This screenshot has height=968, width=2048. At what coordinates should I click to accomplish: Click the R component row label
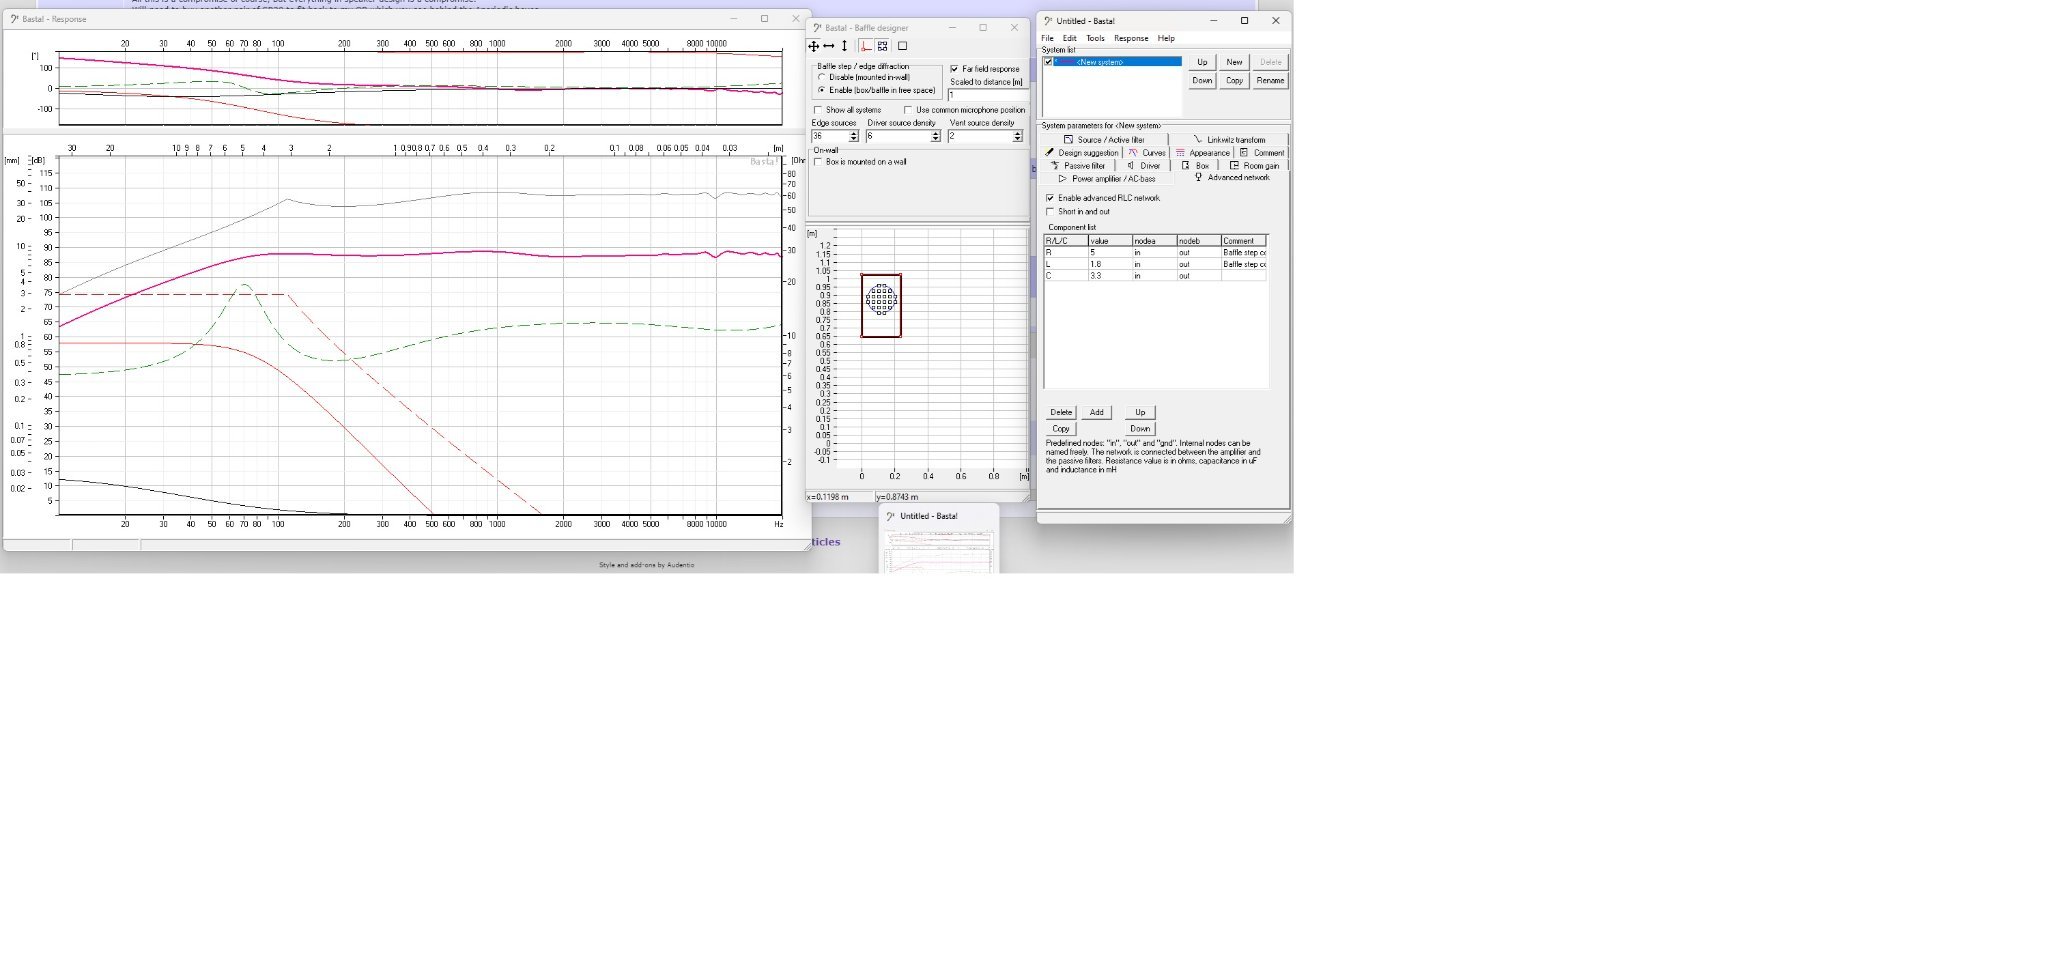click(x=1066, y=253)
